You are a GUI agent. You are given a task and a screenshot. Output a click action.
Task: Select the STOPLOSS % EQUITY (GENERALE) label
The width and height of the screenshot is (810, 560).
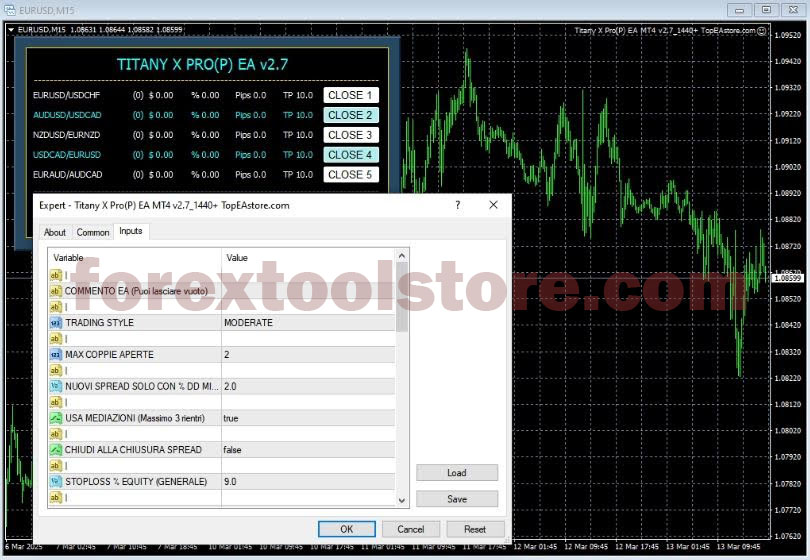[136, 481]
